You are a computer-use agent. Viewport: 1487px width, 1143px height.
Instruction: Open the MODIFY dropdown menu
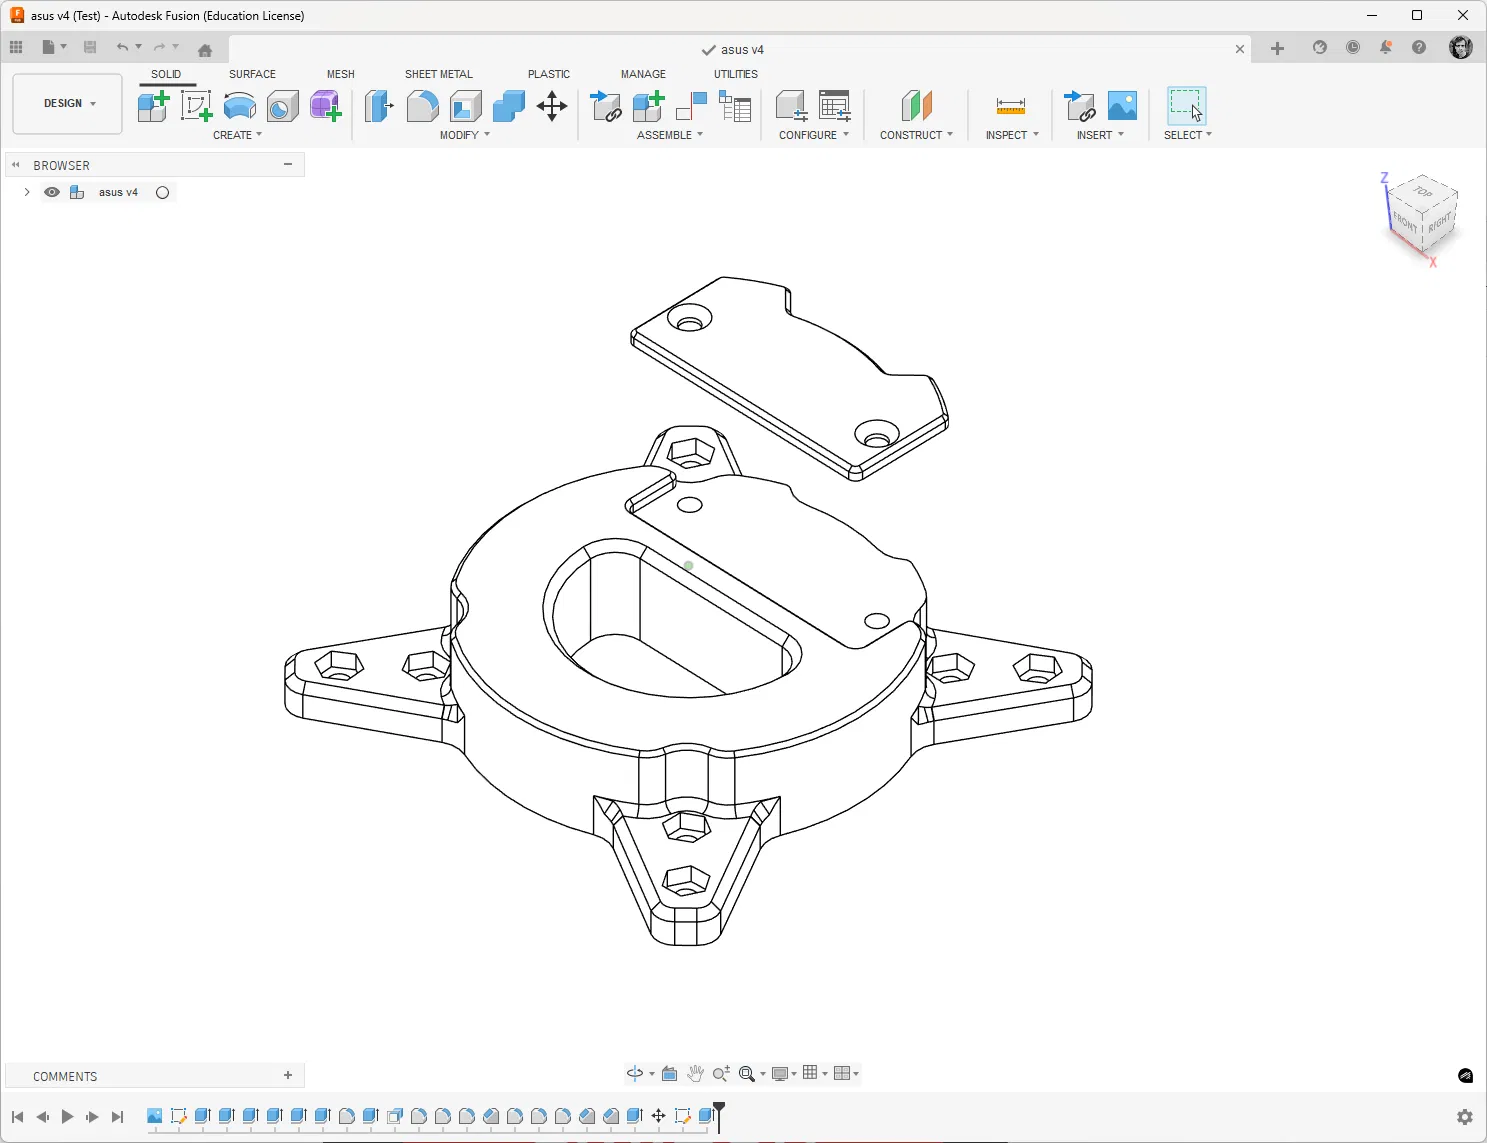click(465, 135)
